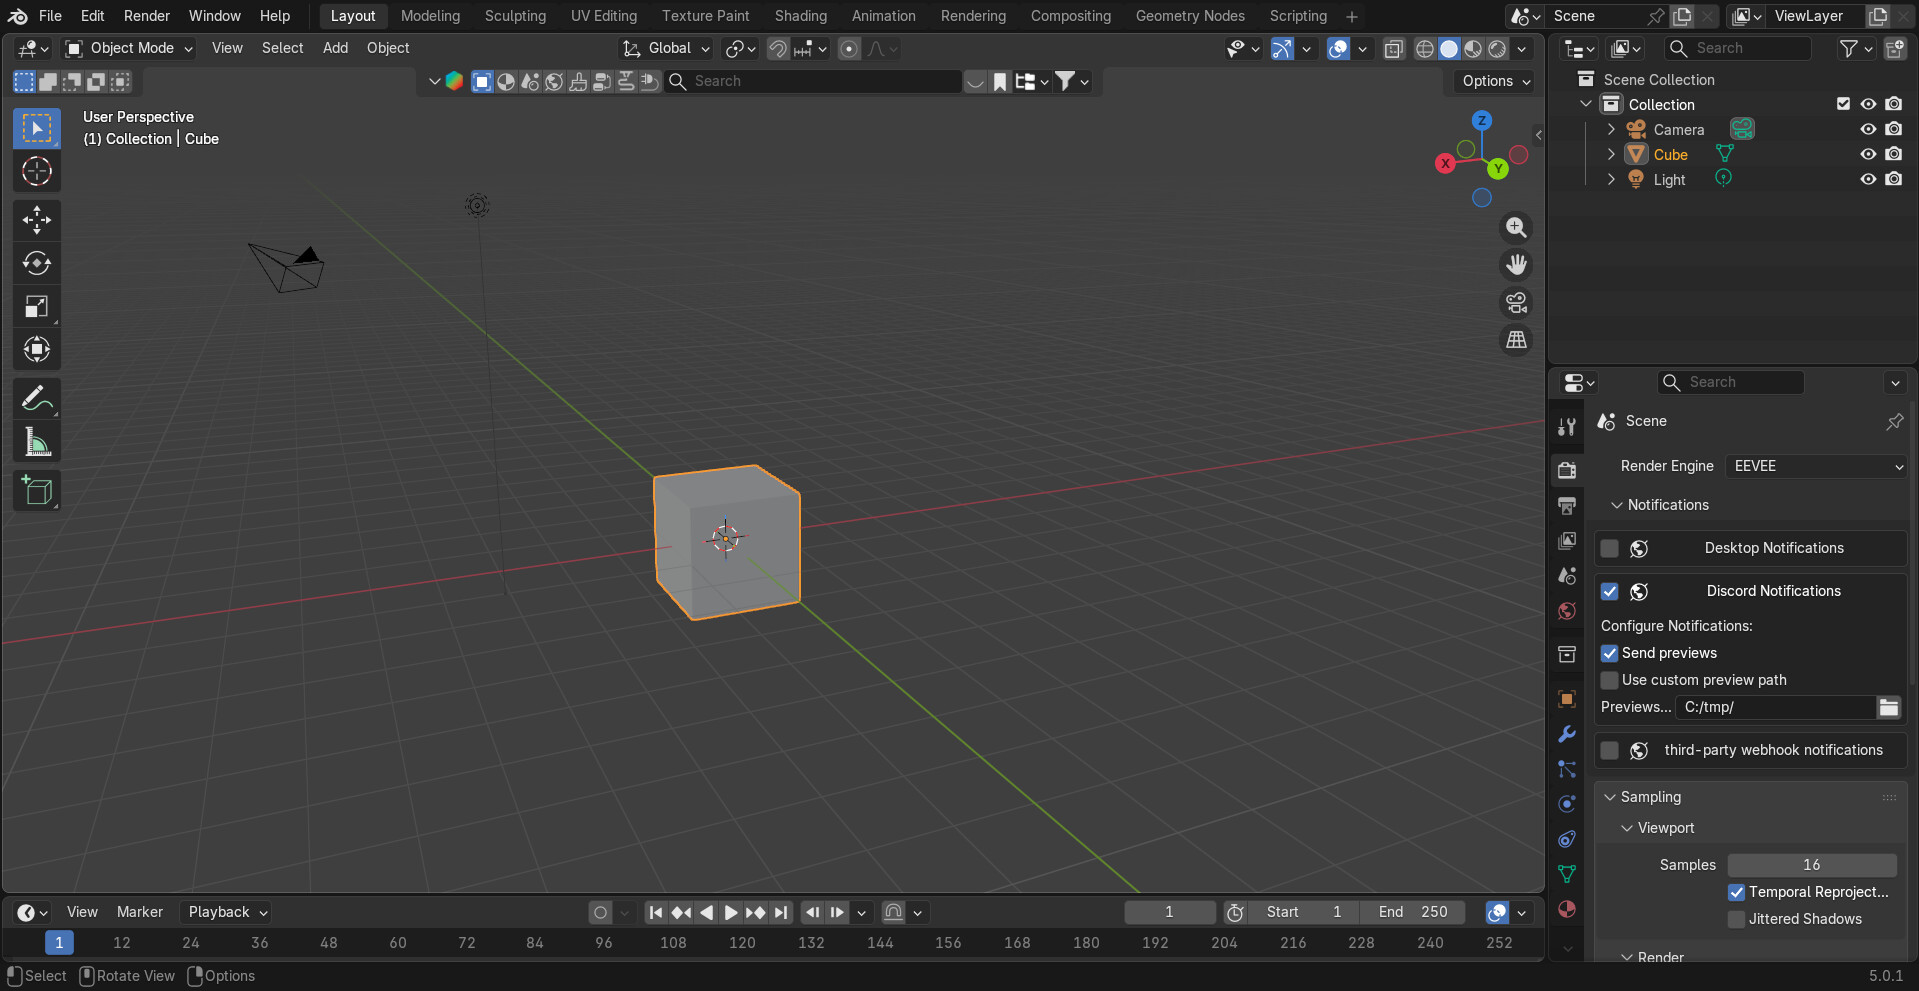The image size is (1919, 991).
Task: Click the Z axis gizmo circle
Action: pyautogui.click(x=1482, y=120)
